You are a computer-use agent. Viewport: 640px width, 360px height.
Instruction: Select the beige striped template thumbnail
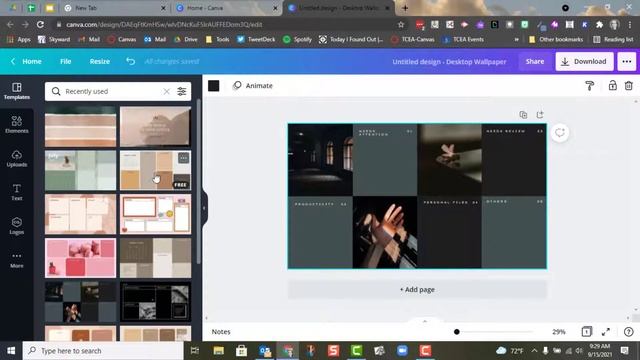(x=80, y=127)
